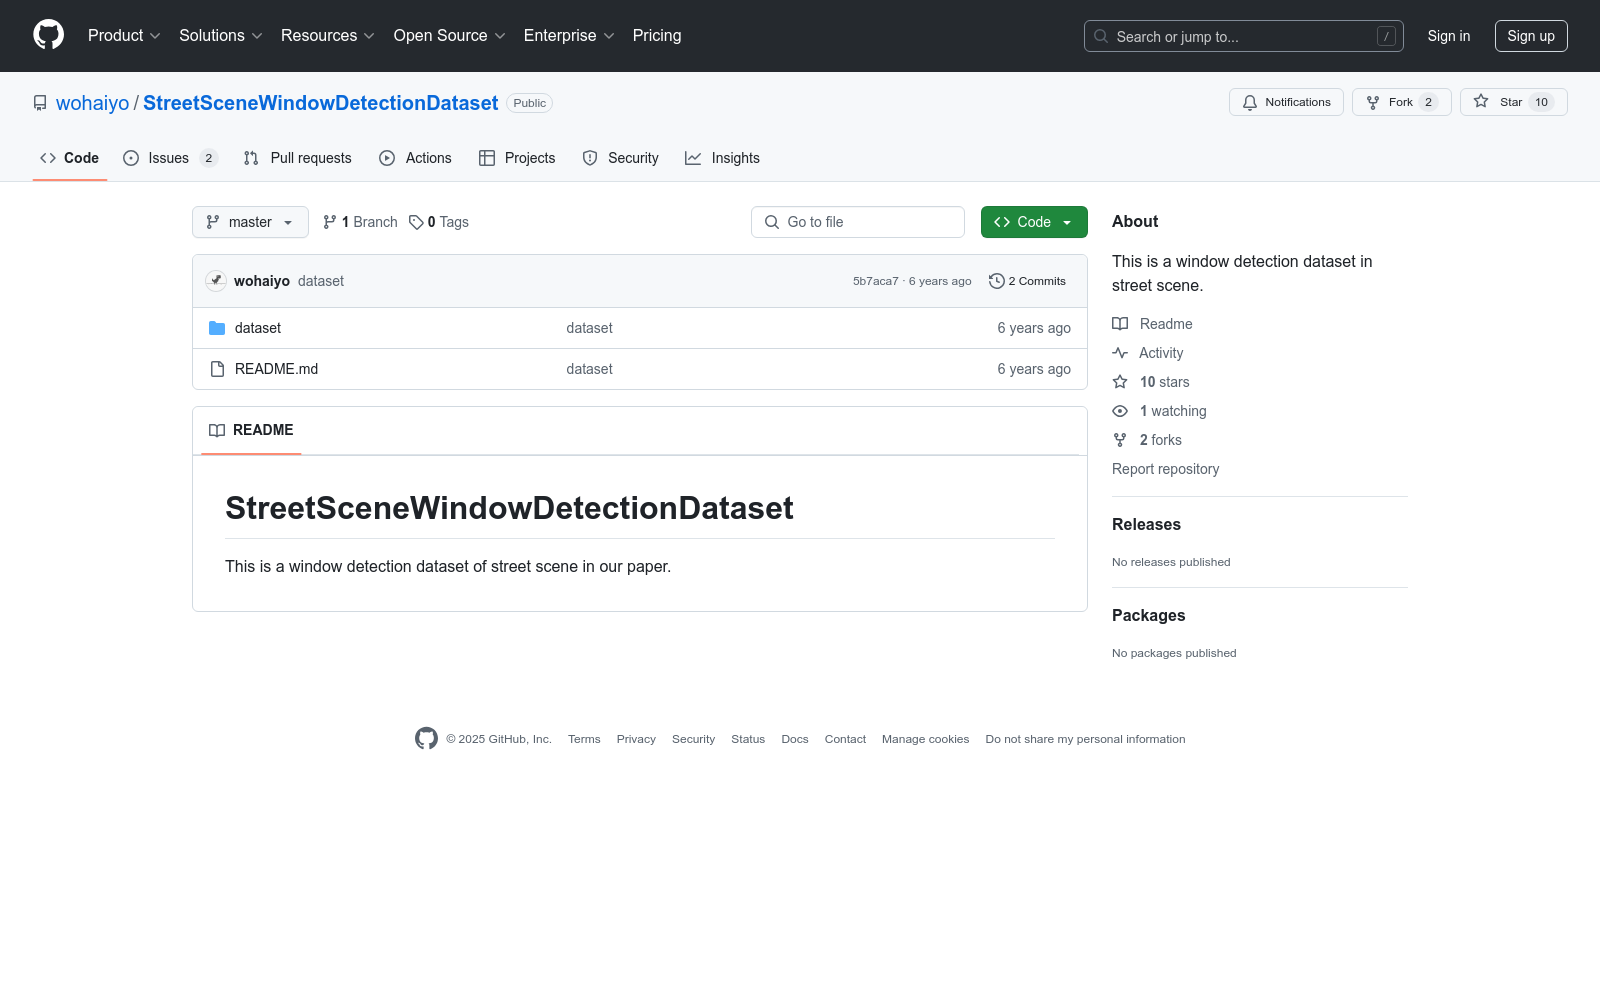Expand the Resources menu
Image resolution: width=1600 pixels, height=1000 pixels.
point(328,36)
